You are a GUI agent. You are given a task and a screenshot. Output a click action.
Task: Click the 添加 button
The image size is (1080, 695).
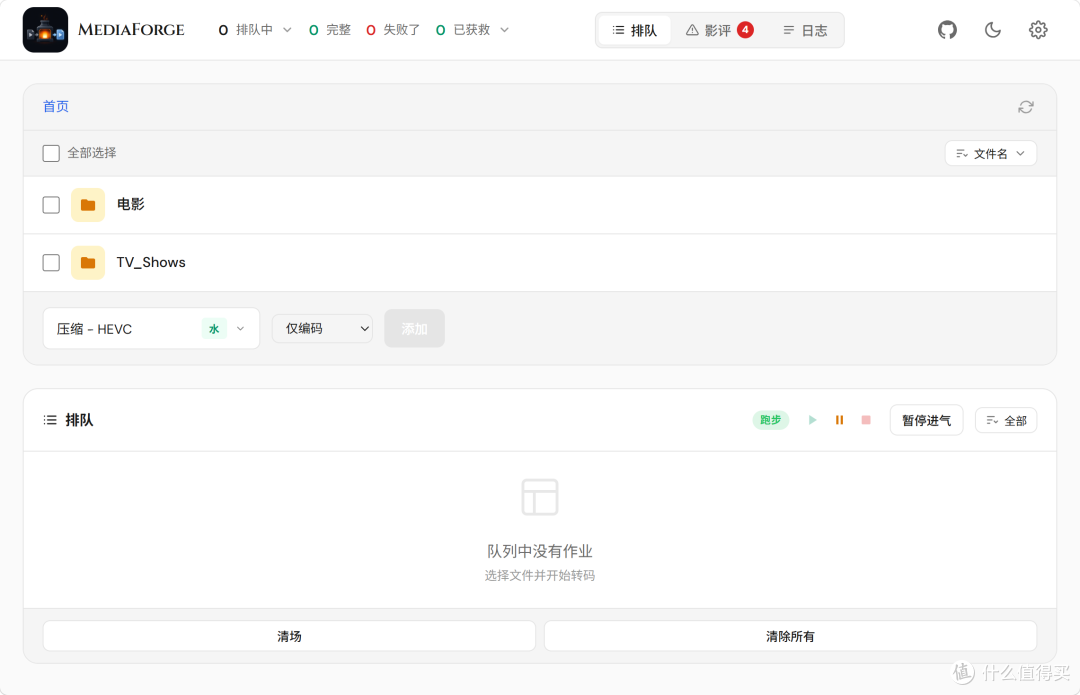(414, 329)
